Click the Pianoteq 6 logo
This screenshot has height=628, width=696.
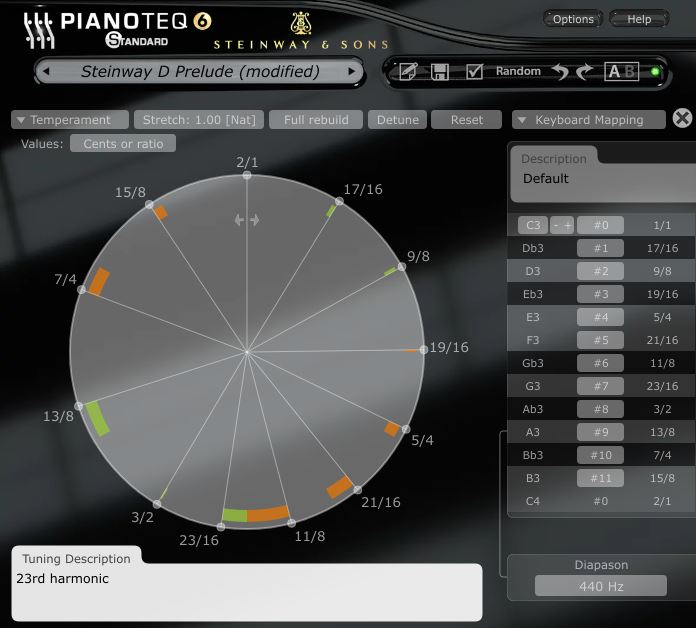point(118,29)
